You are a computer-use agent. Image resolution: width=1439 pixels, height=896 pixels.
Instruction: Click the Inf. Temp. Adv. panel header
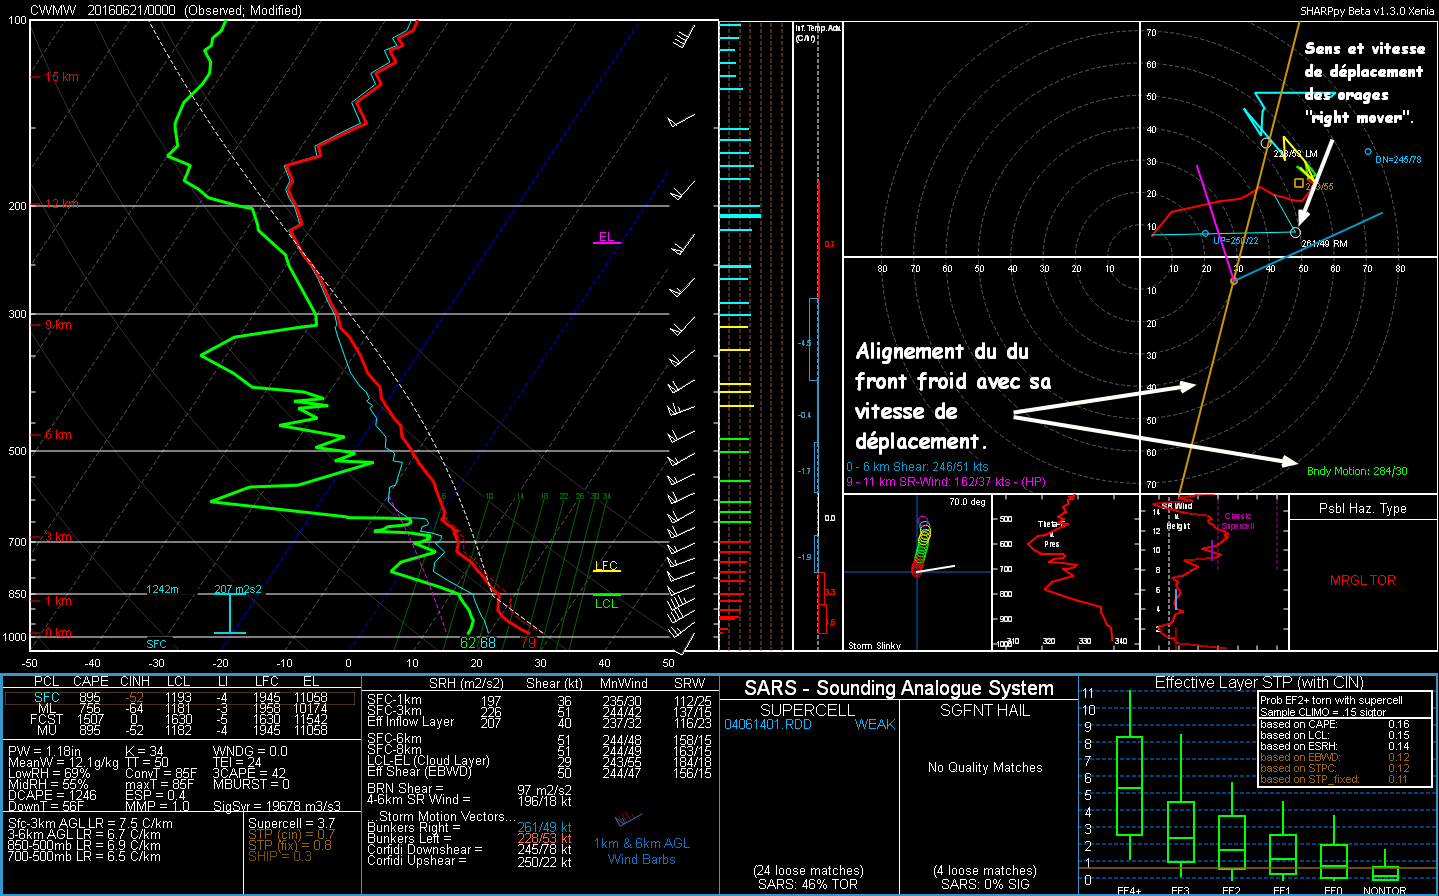(x=817, y=33)
